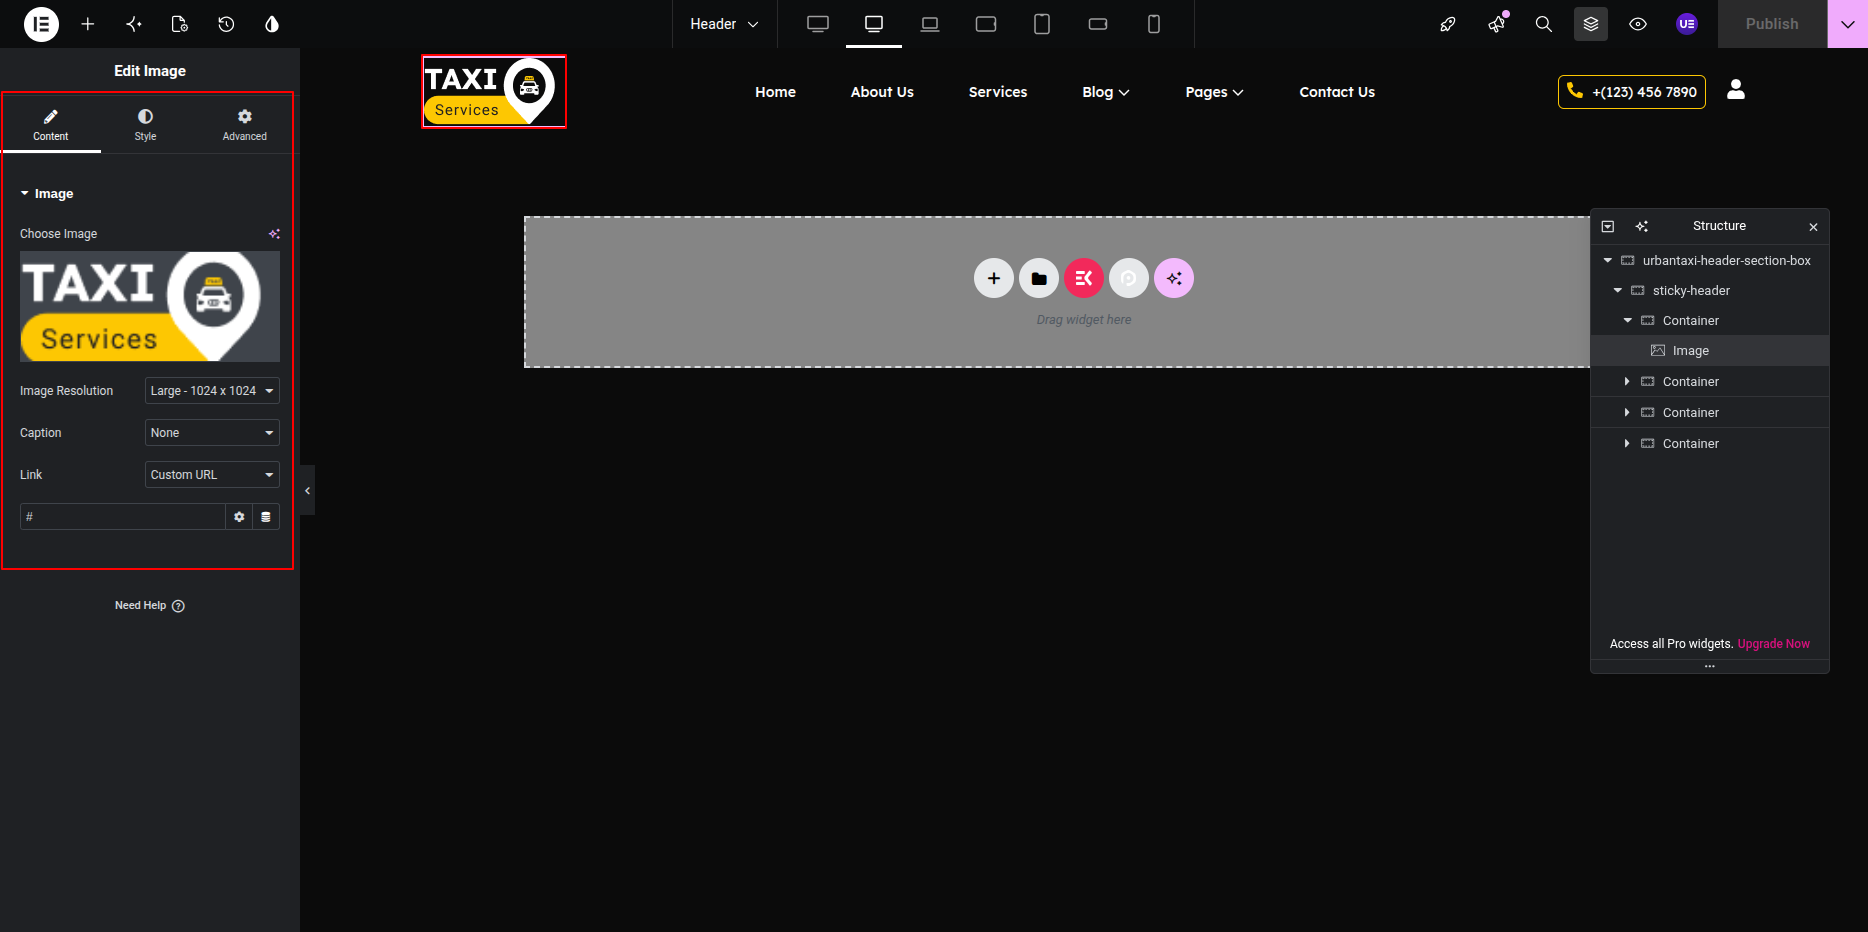Collapse urbantaxi-header-section-box in Structure
The image size is (1868, 932).
click(1608, 260)
